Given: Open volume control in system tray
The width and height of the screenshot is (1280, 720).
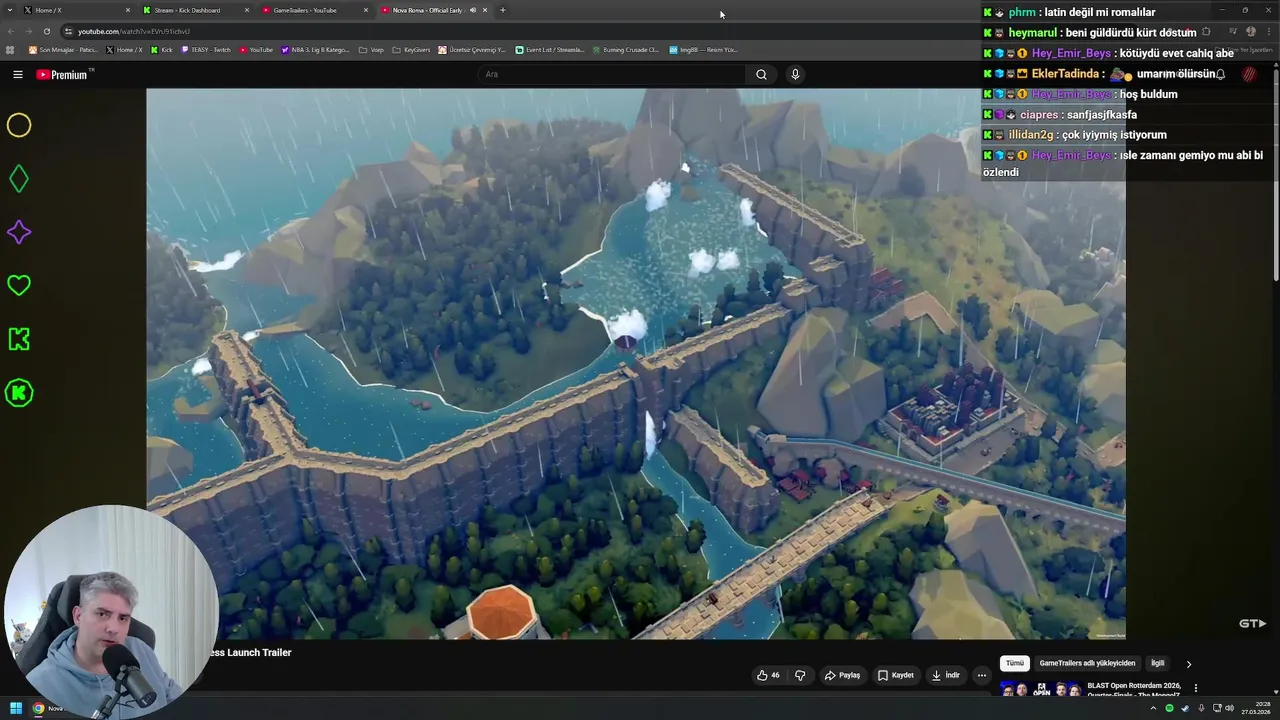Looking at the screenshot, I should pos(1229,708).
